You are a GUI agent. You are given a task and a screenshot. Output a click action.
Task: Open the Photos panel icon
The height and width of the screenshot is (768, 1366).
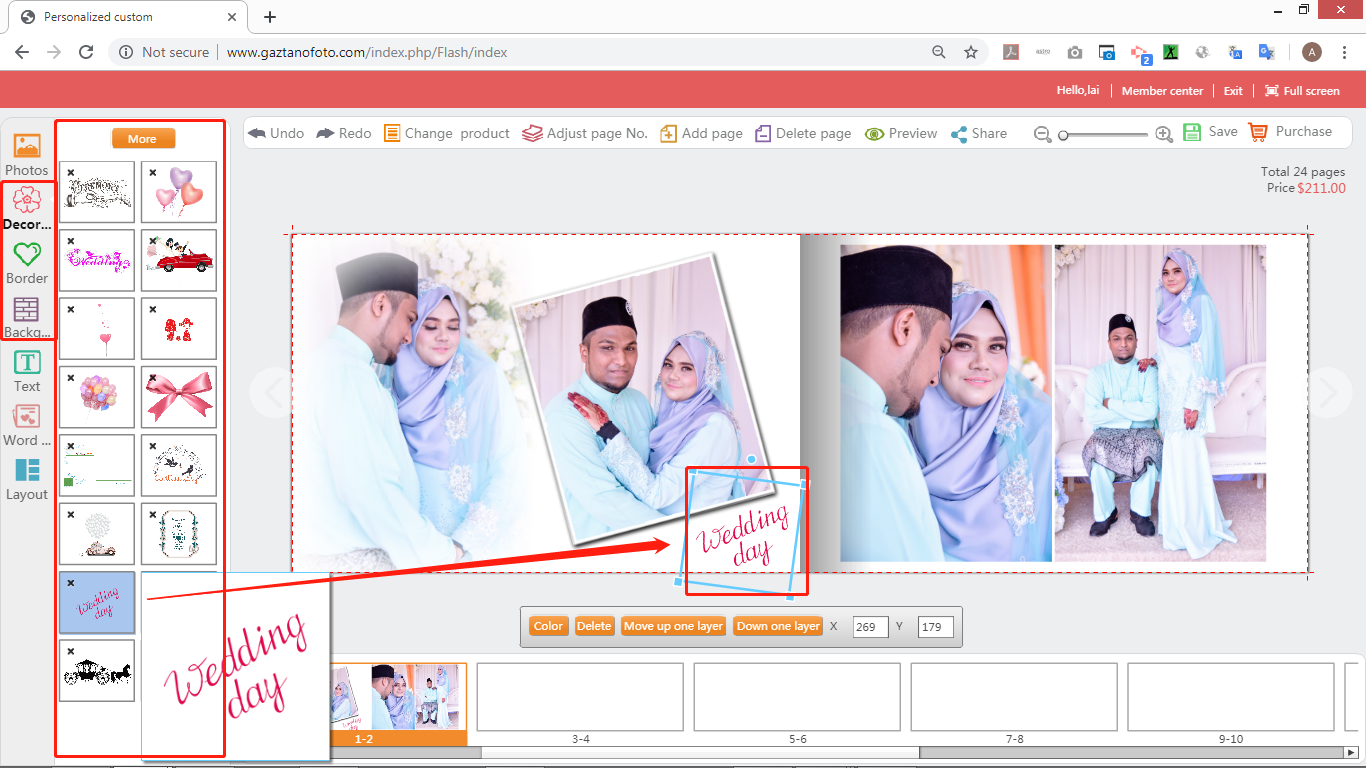[x=27, y=148]
